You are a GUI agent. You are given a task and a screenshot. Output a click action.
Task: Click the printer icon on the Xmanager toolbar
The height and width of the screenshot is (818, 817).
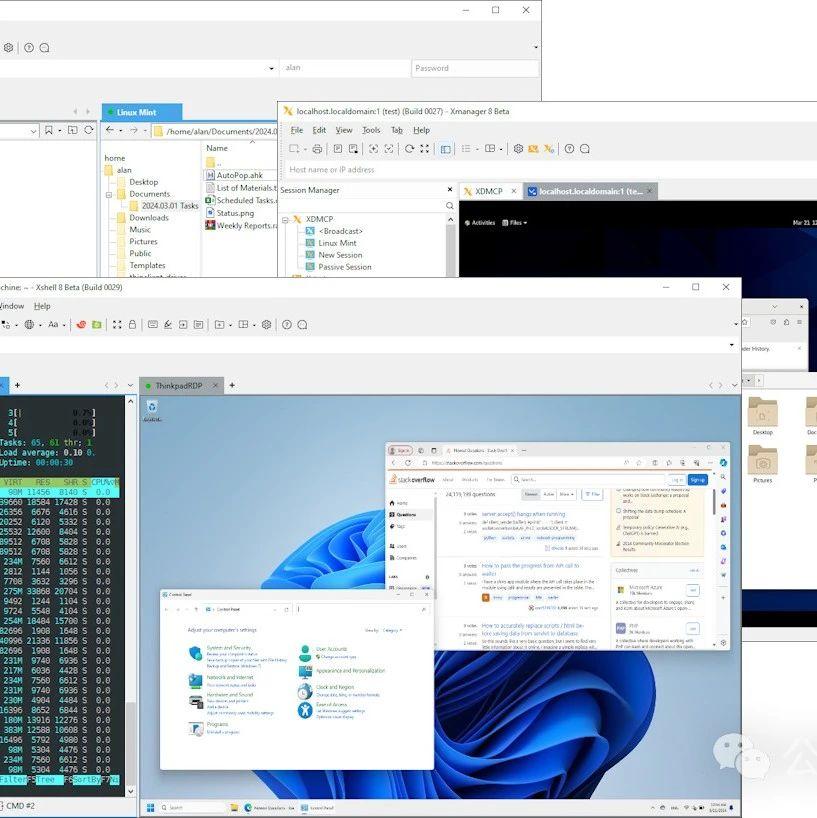(318, 148)
